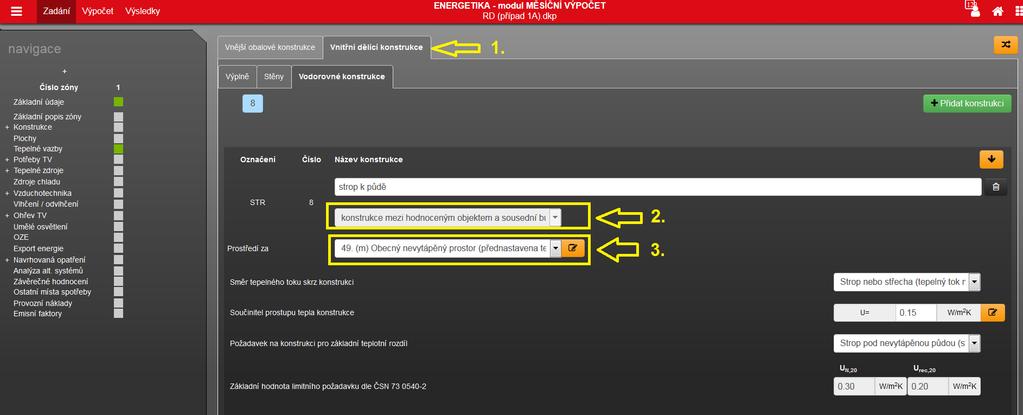The height and width of the screenshot is (415, 1023).
Task: Switch to Zadání menu
Action: [56, 11]
